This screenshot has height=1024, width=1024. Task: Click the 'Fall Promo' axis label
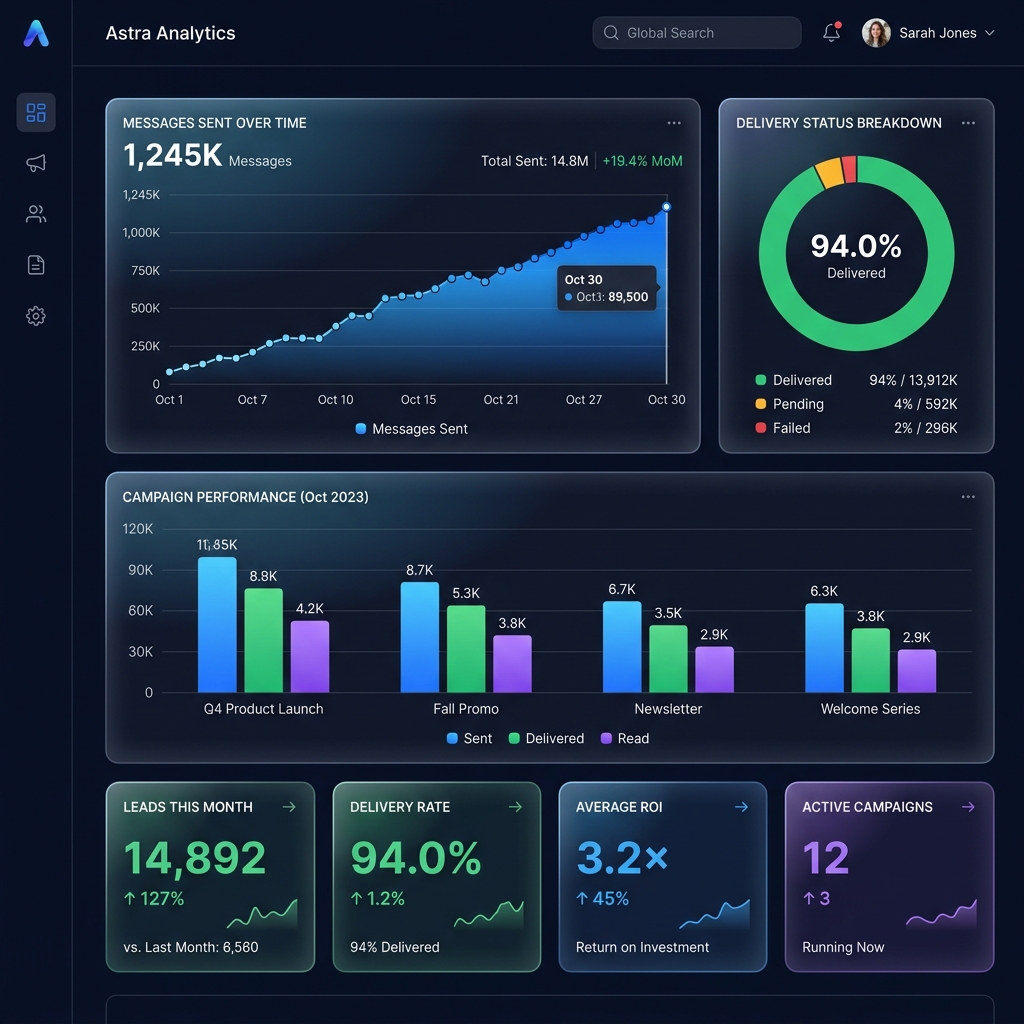pyautogui.click(x=466, y=709)
